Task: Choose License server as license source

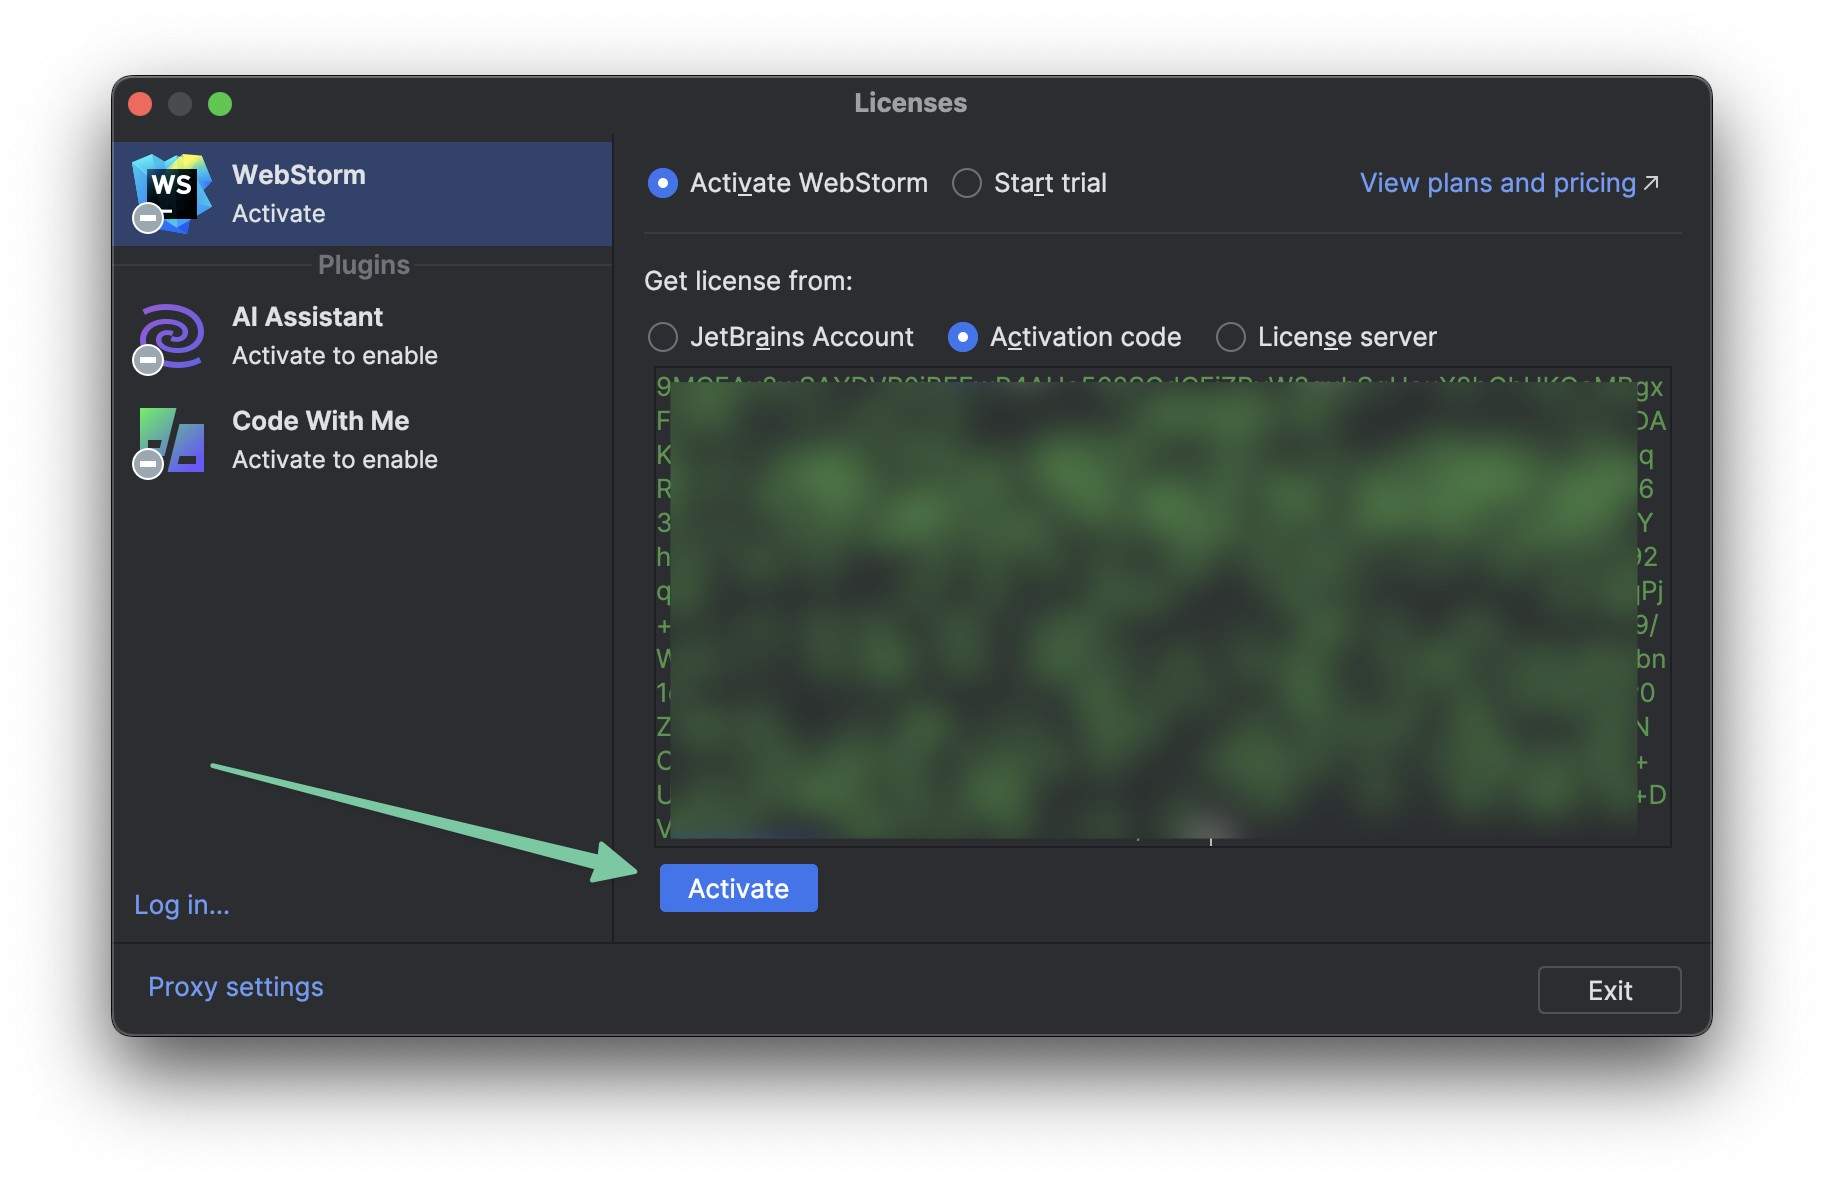Action: 1230,337
